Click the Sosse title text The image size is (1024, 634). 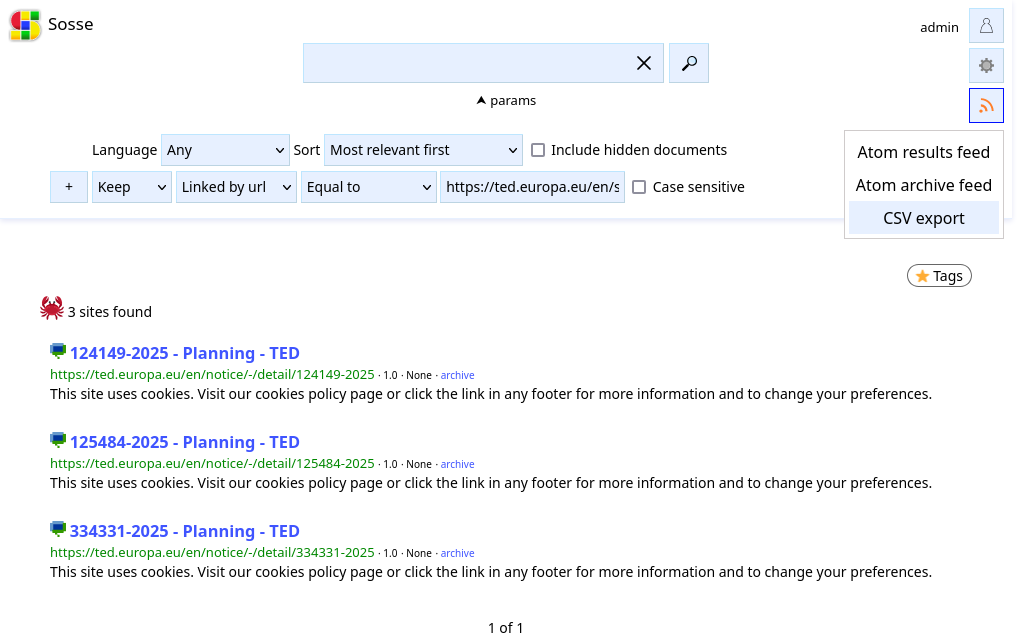[x=71, y=24]
